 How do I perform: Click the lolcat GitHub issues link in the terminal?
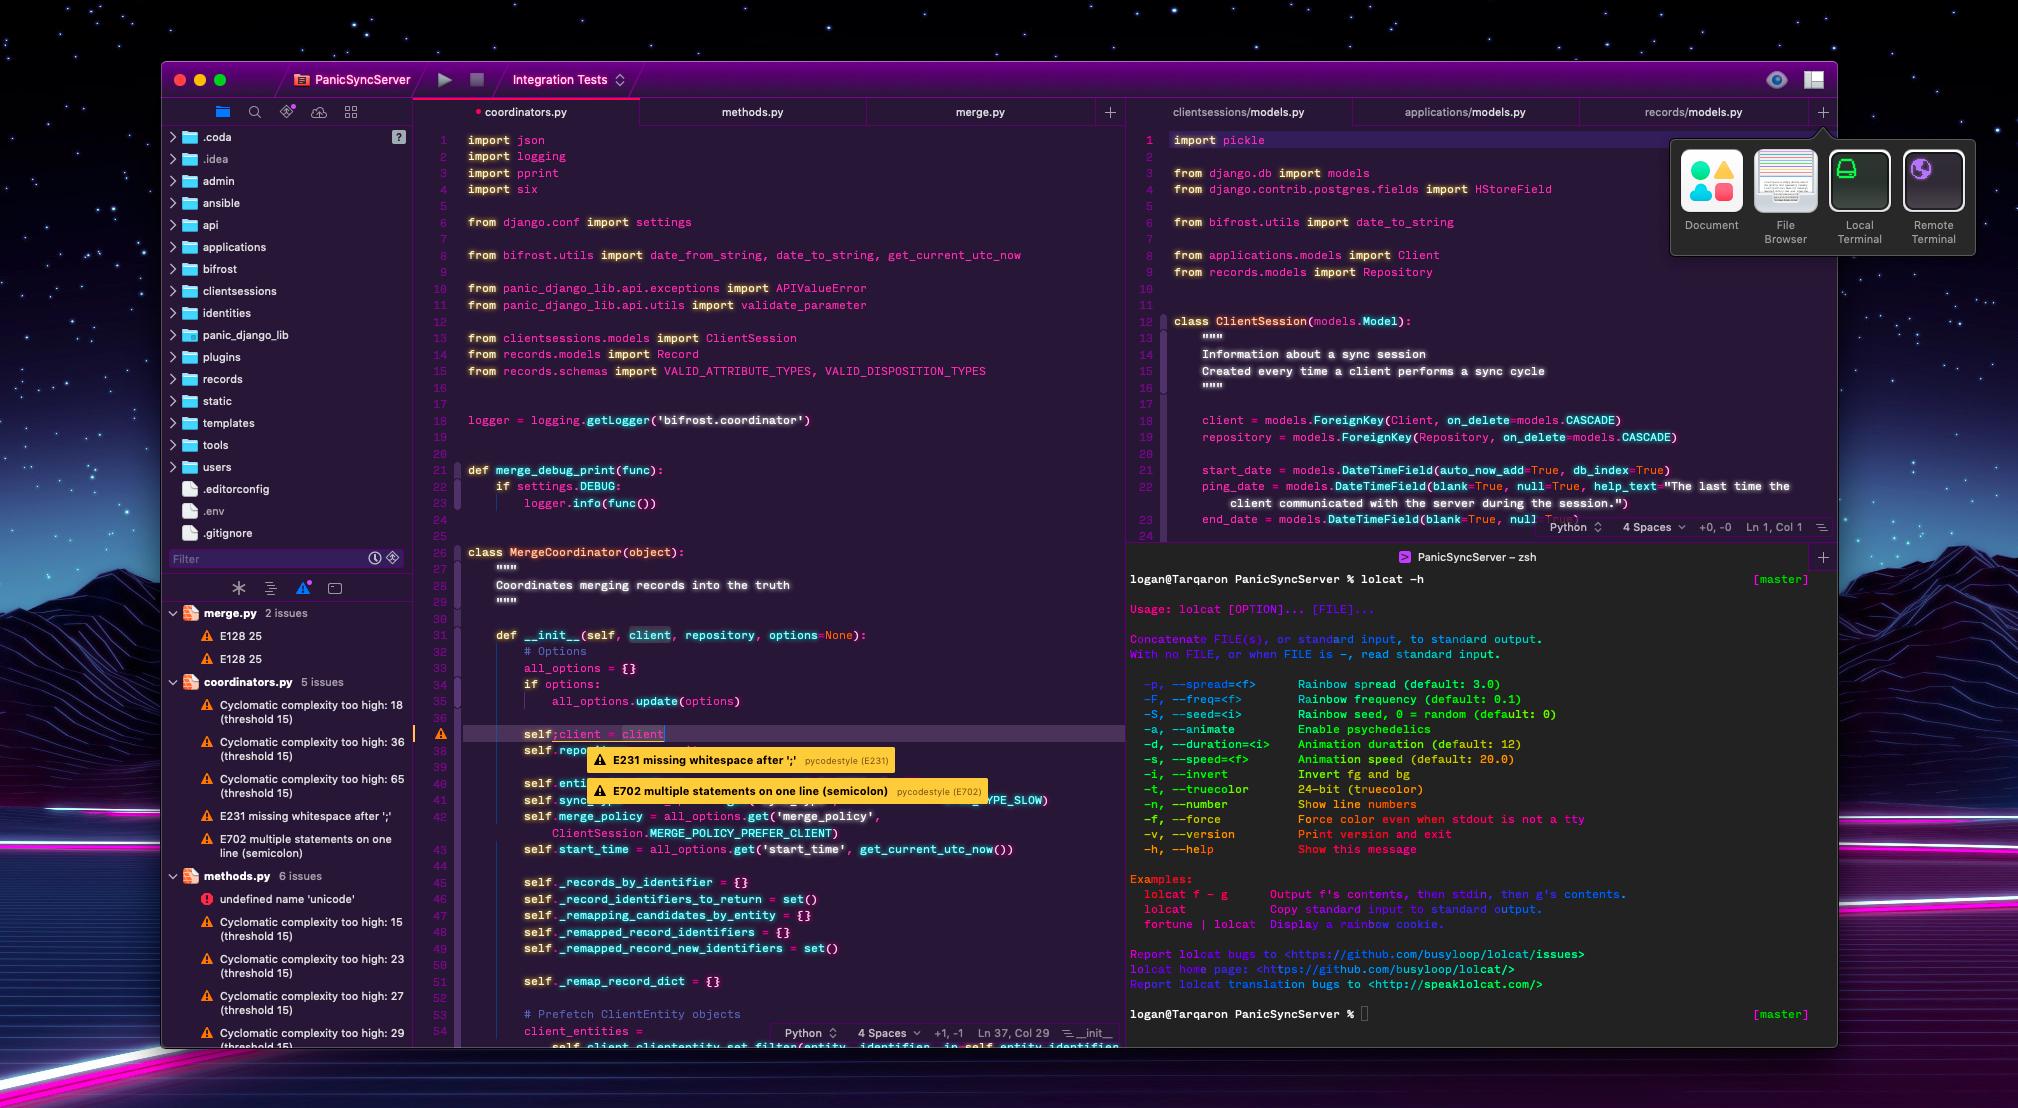pyautogui.click(x=1434, y=954)
